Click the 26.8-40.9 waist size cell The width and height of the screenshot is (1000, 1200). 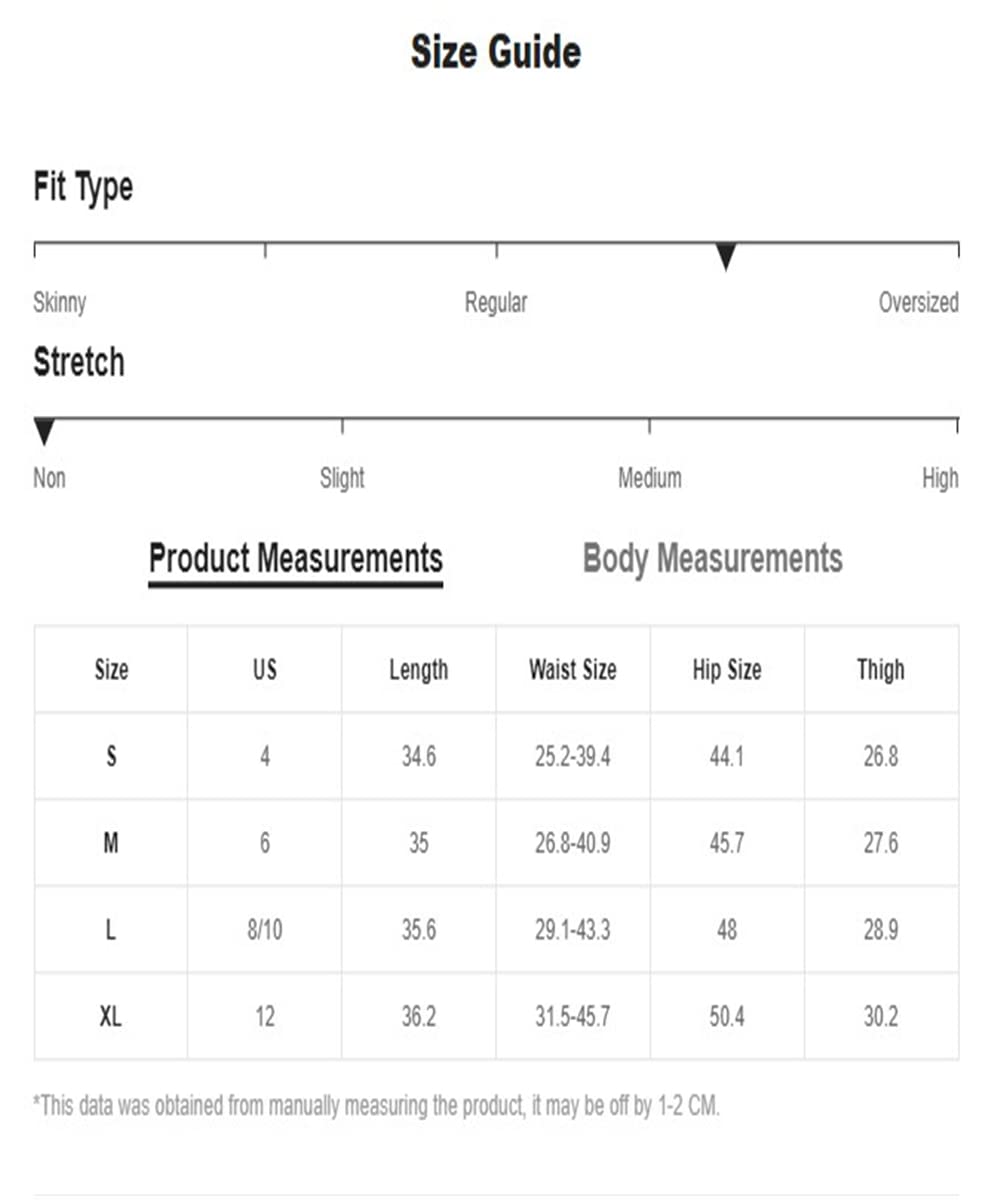573,843
